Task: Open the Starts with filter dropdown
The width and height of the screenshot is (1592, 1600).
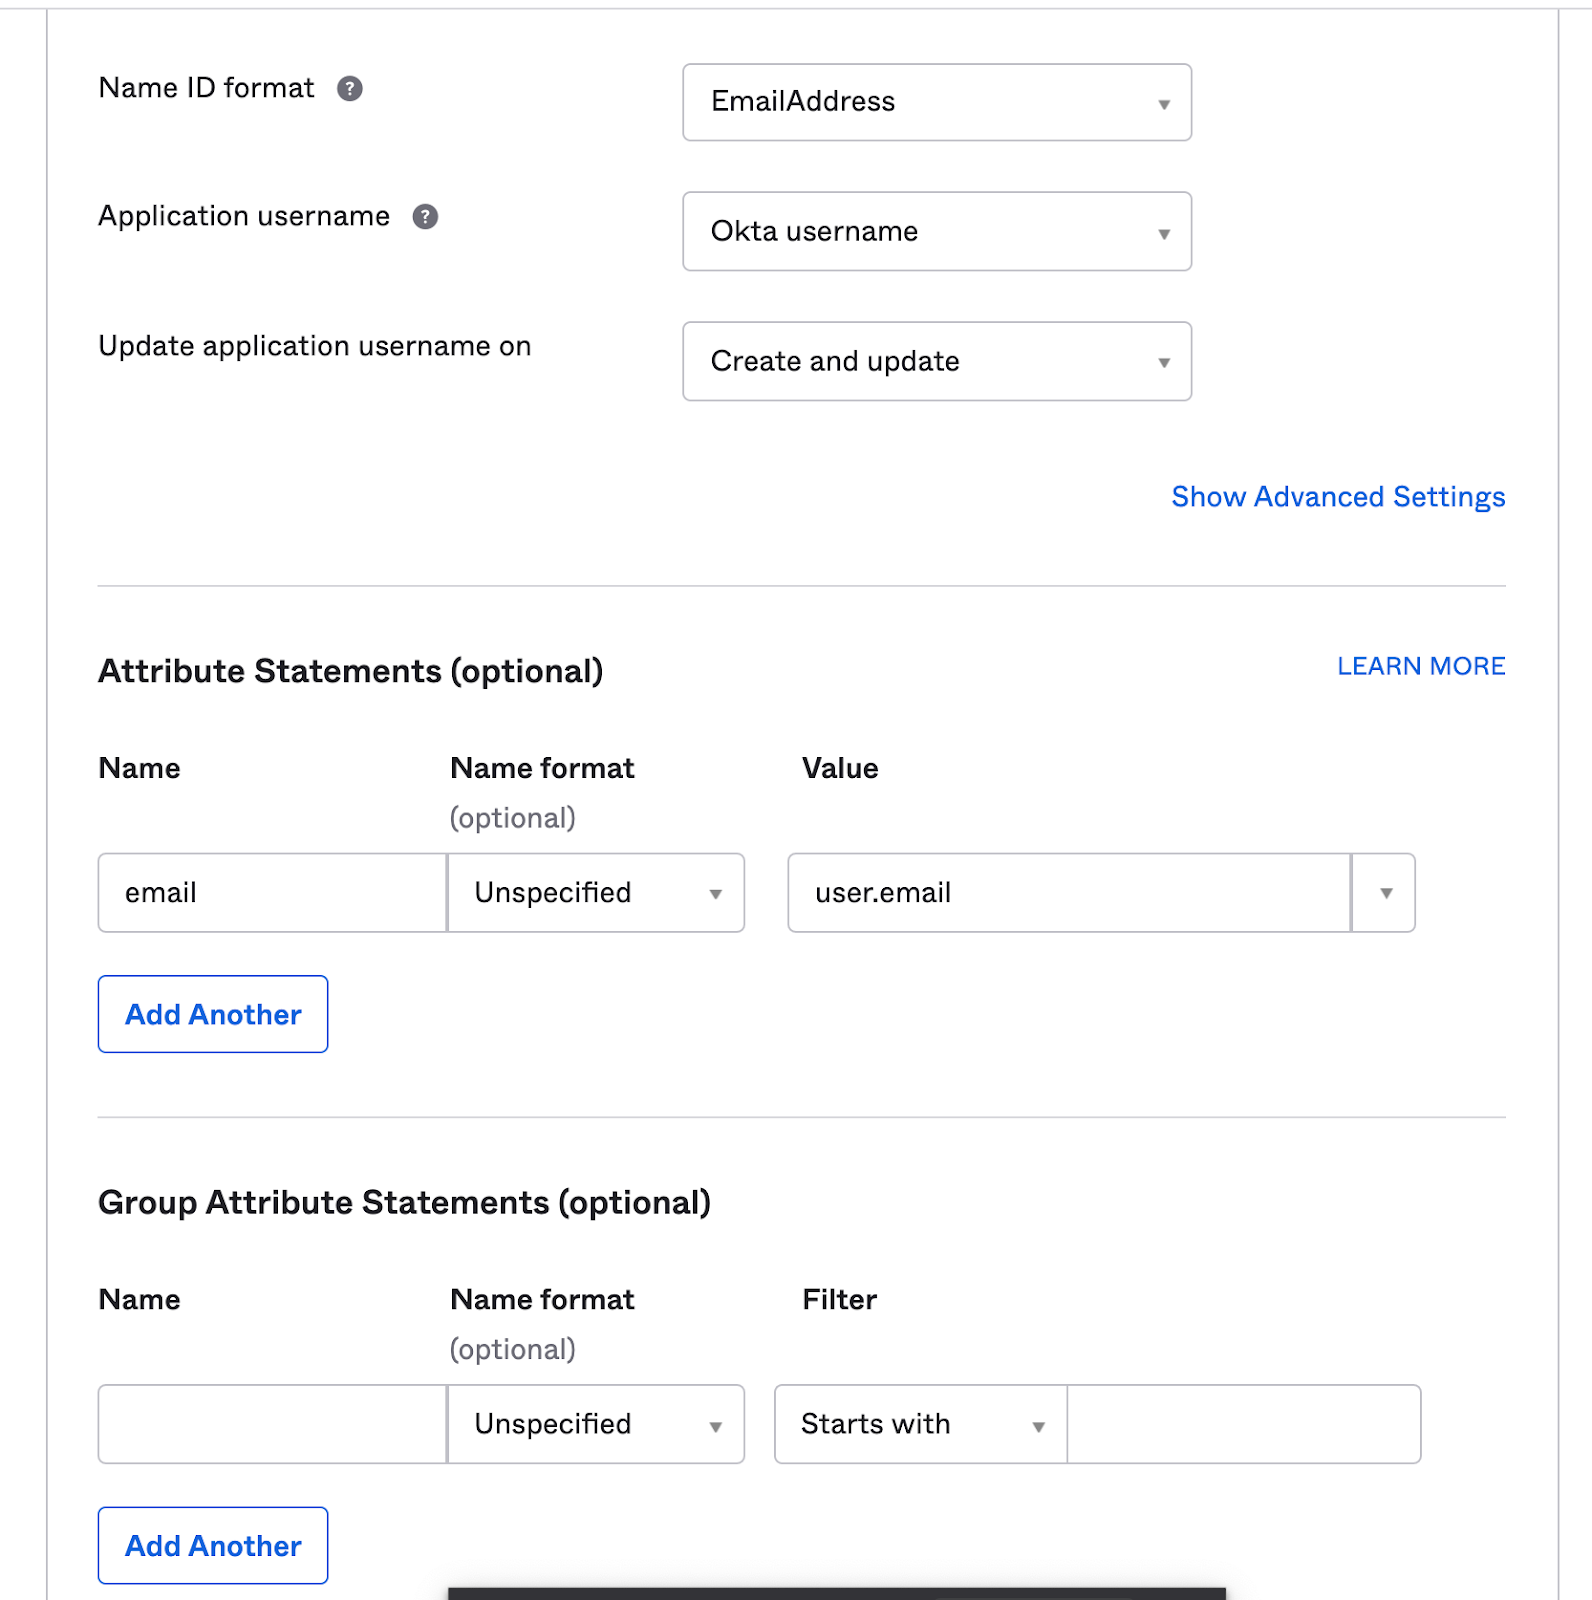Action: [x=920, y=1424]
